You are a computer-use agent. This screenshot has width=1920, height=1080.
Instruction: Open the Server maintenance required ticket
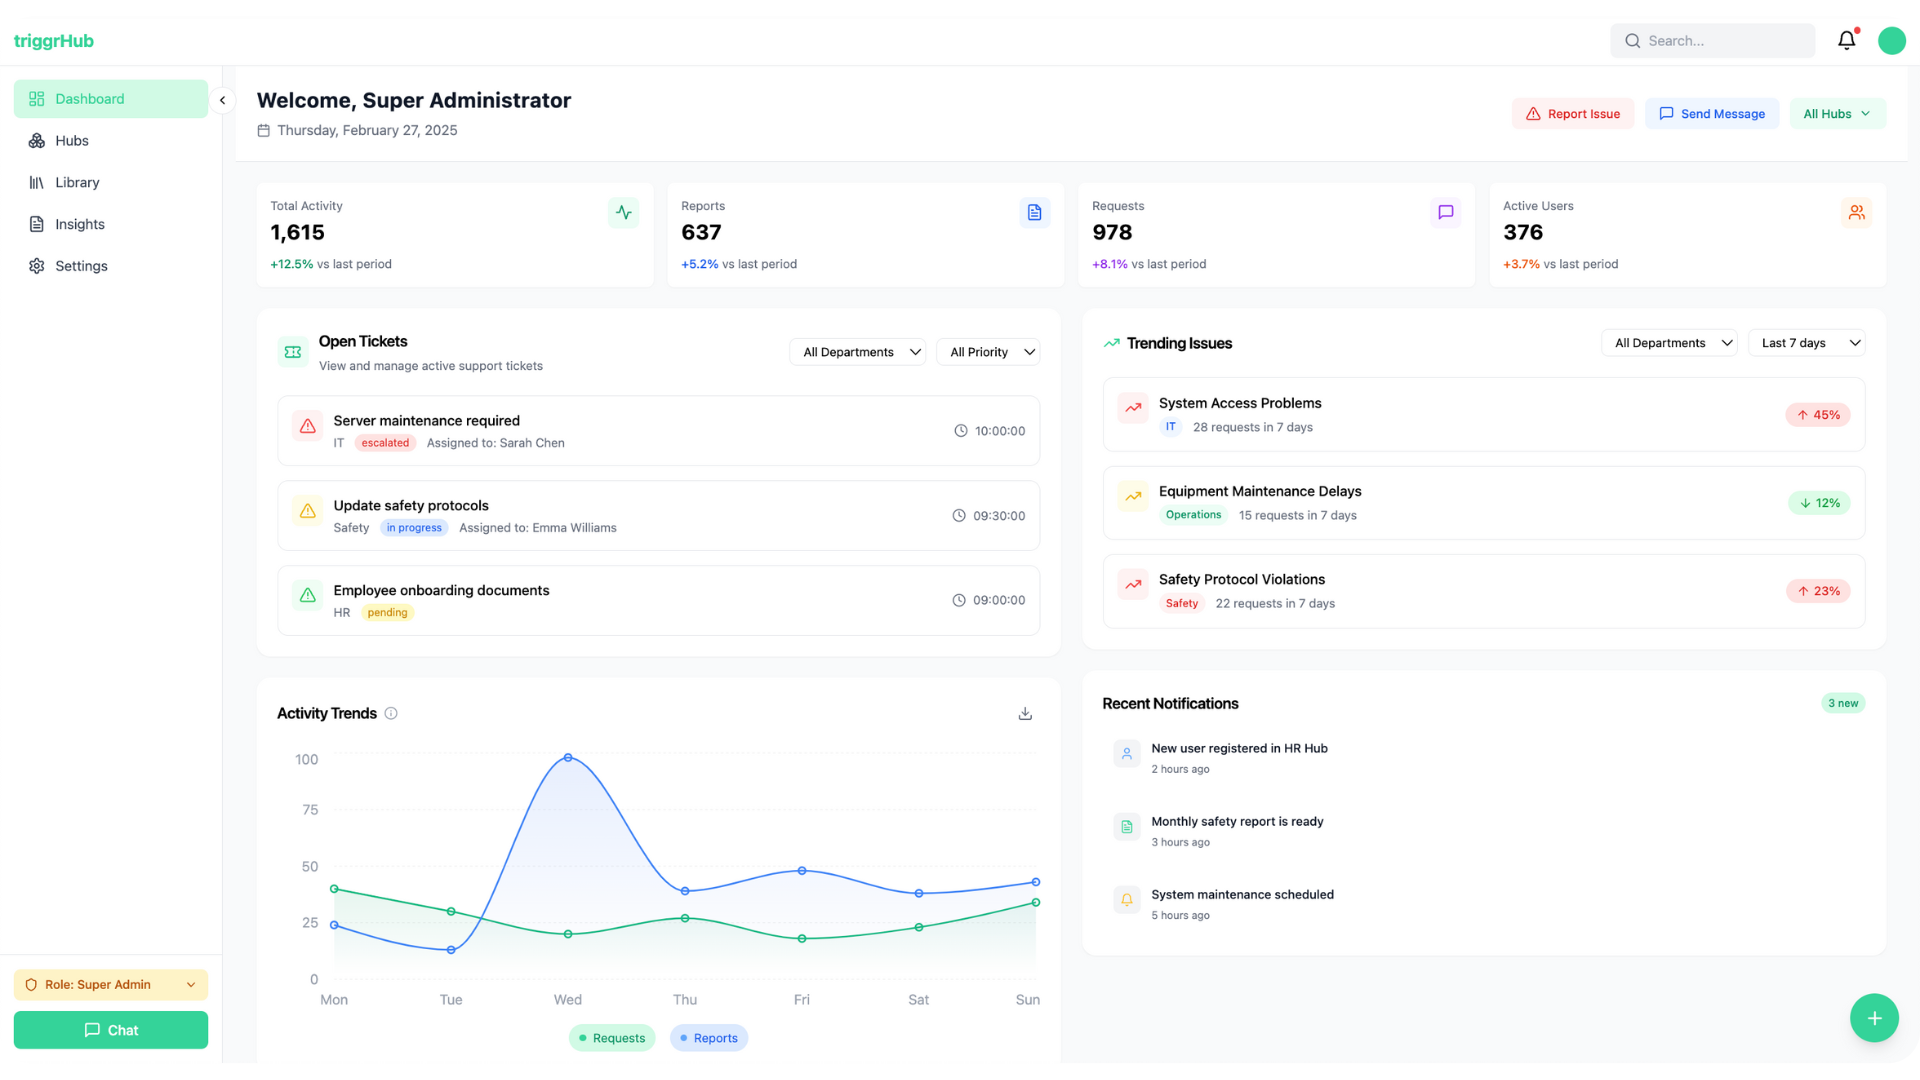tap(659, 431)
